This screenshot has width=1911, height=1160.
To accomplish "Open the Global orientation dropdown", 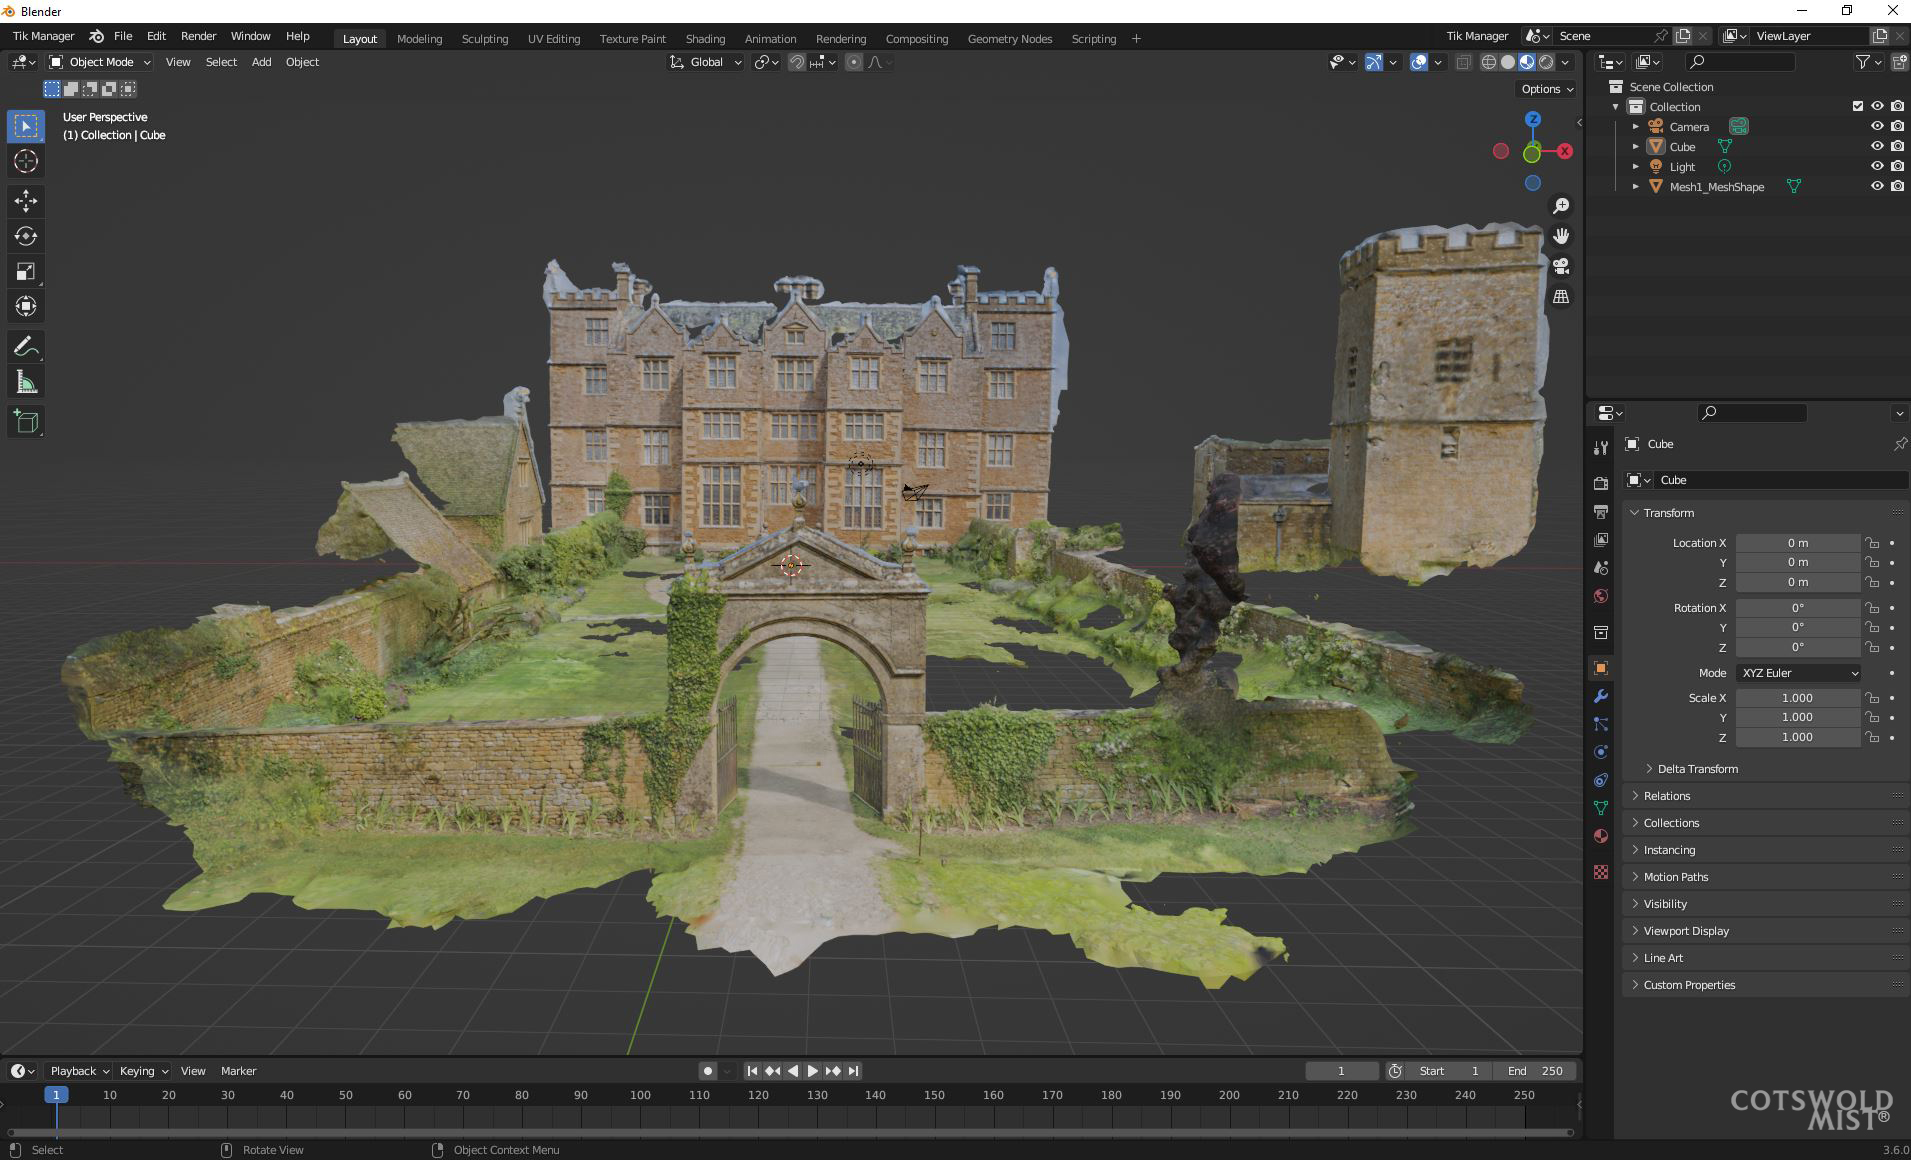I will pos(706,62).
